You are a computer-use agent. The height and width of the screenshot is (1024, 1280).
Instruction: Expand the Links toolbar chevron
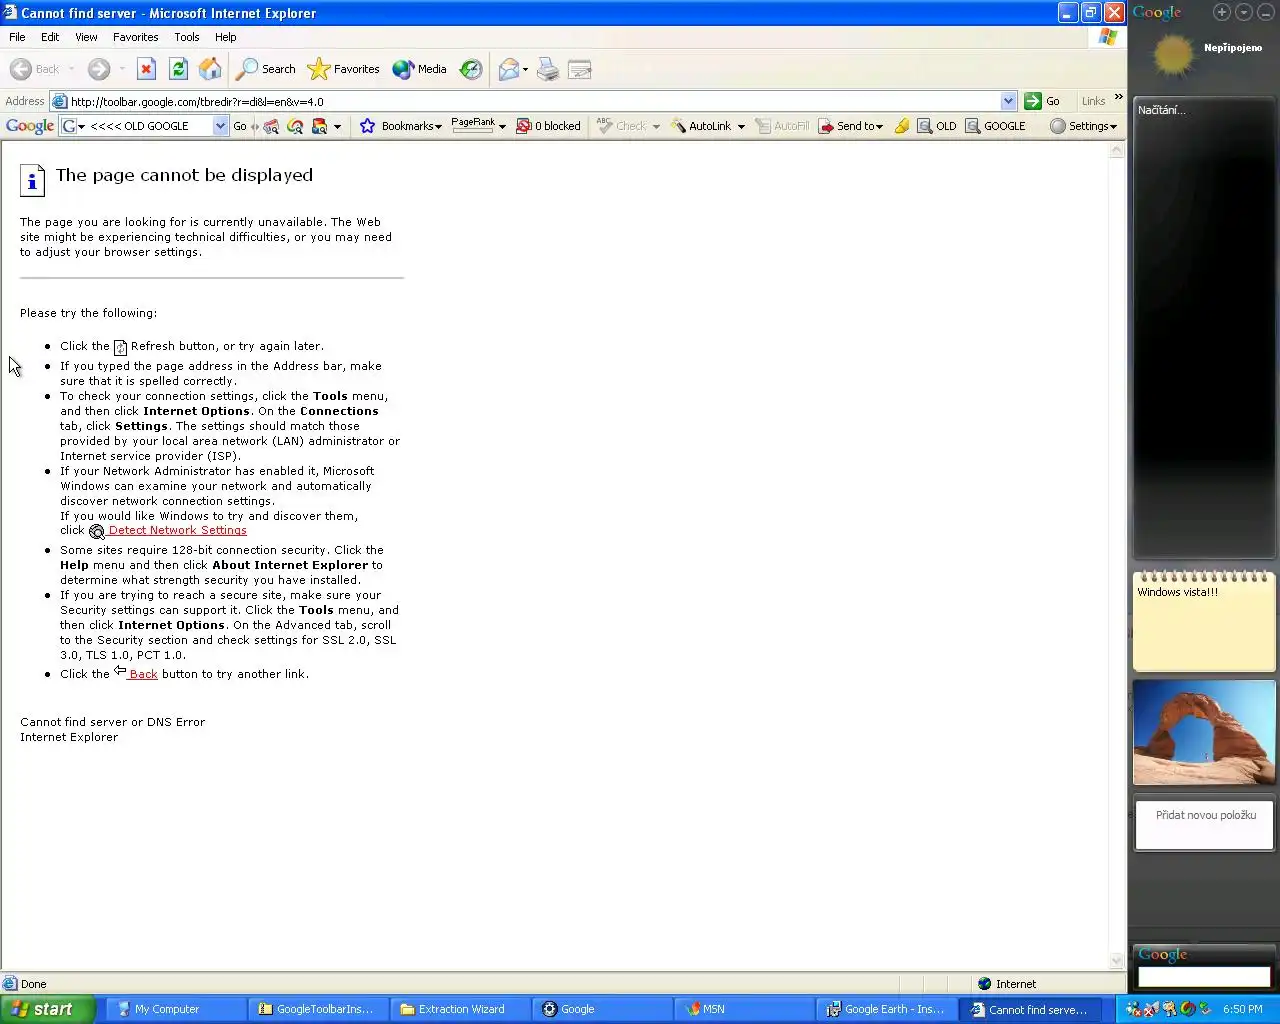pyautogui.click(x=1118, y=97)
